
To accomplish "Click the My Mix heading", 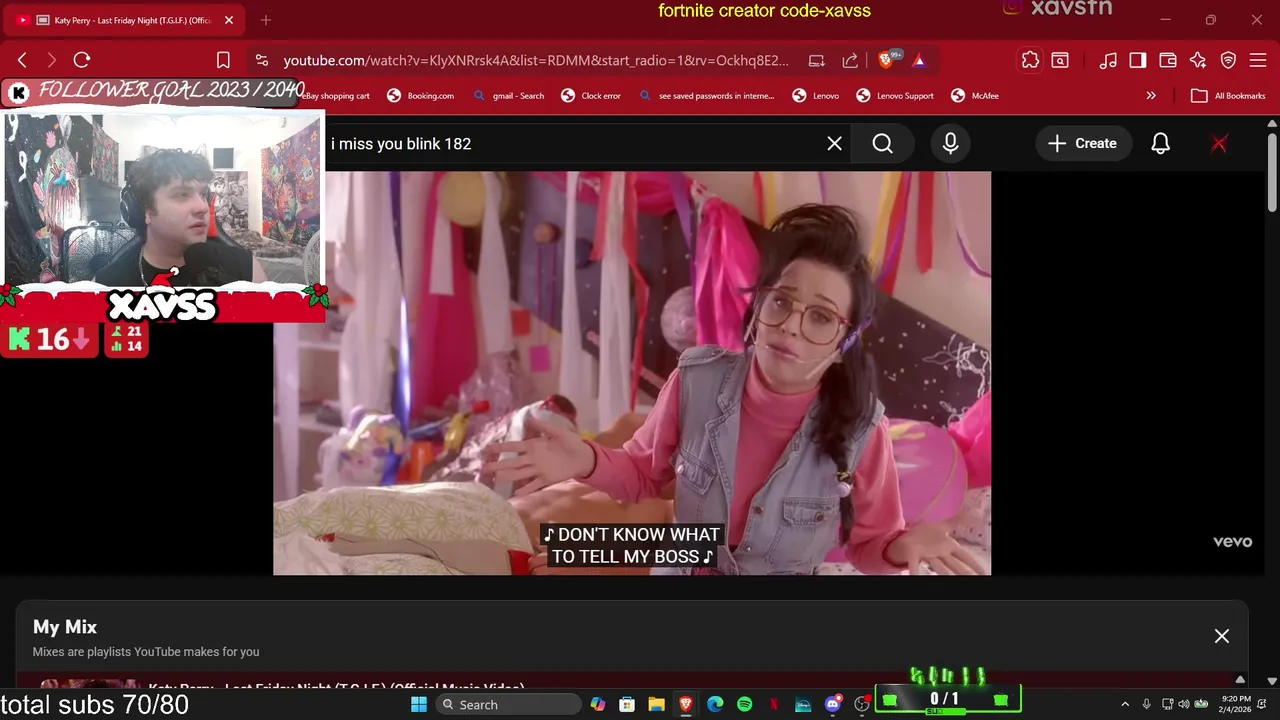I will pos(65,627).
